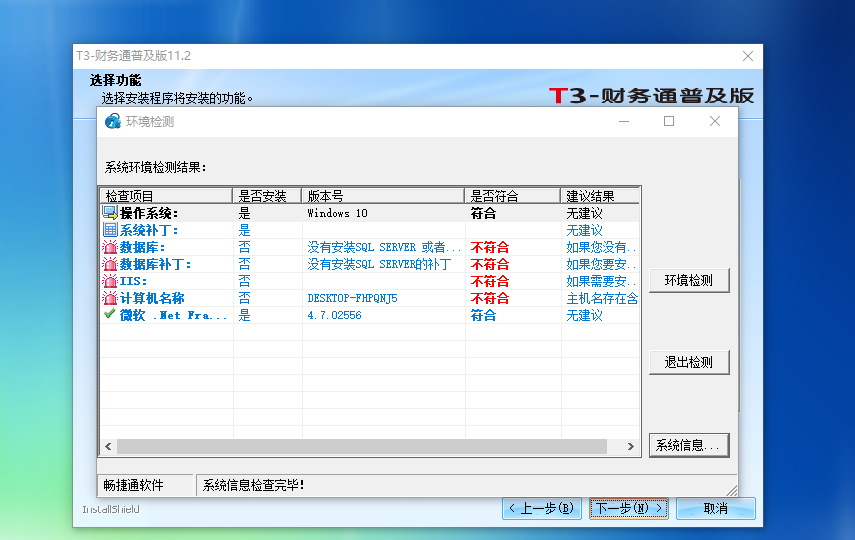This screenshot has height=540, width=855.
Task: Click the 畅捷通软件 status bar panel
Action: pos(146,485)
